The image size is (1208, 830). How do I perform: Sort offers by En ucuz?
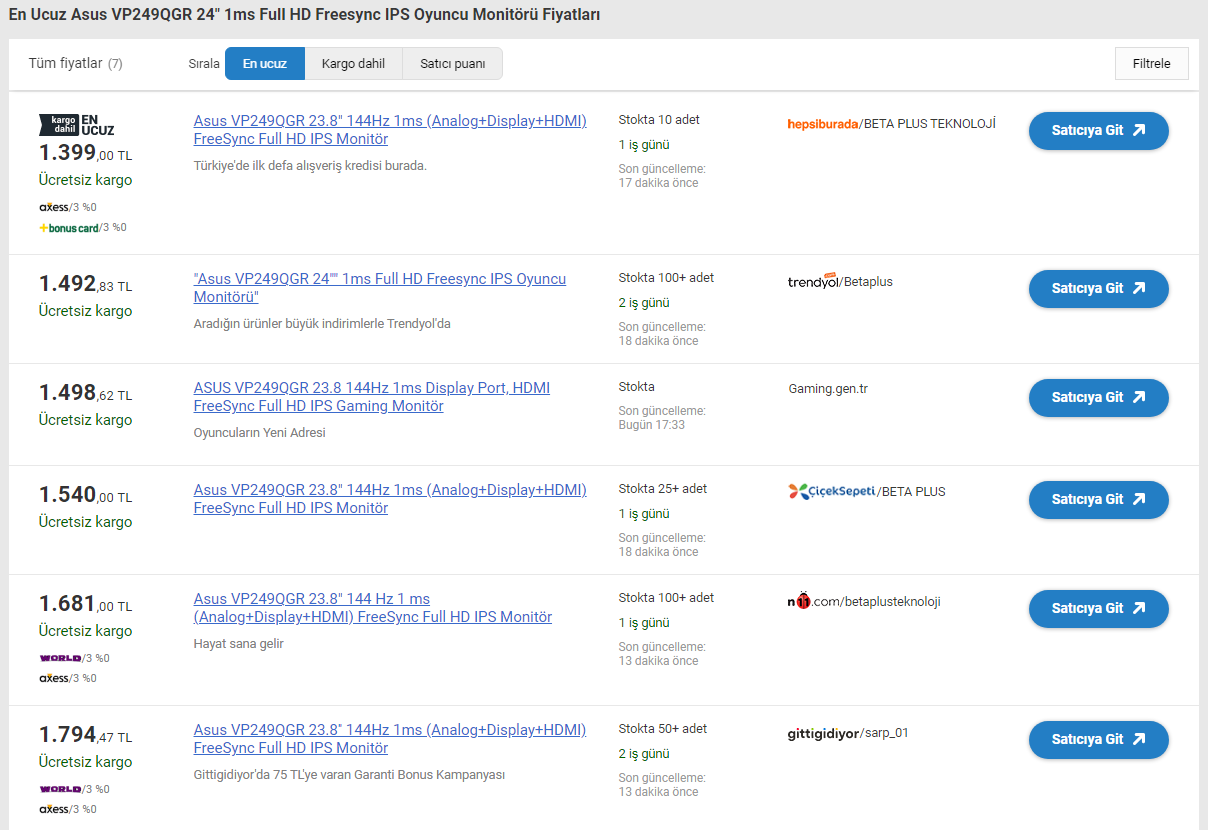click(264, 64)
